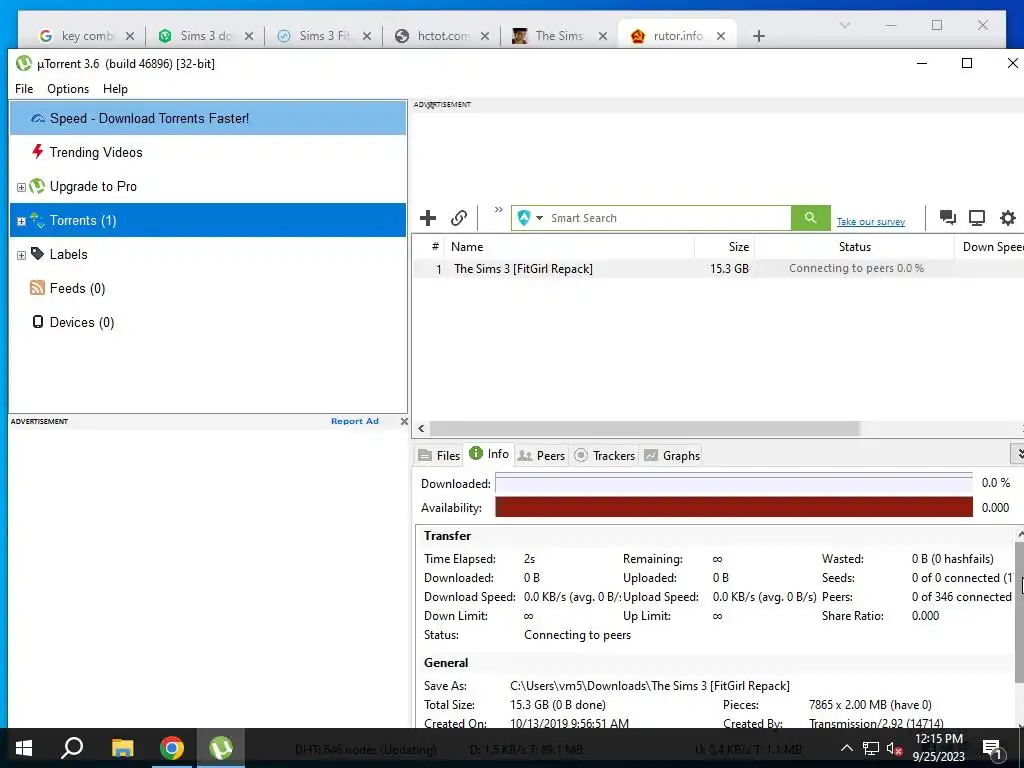Close the rutor.info Chrome tab
Screen dimensions: 1024x768
click(x=720, y=36)
